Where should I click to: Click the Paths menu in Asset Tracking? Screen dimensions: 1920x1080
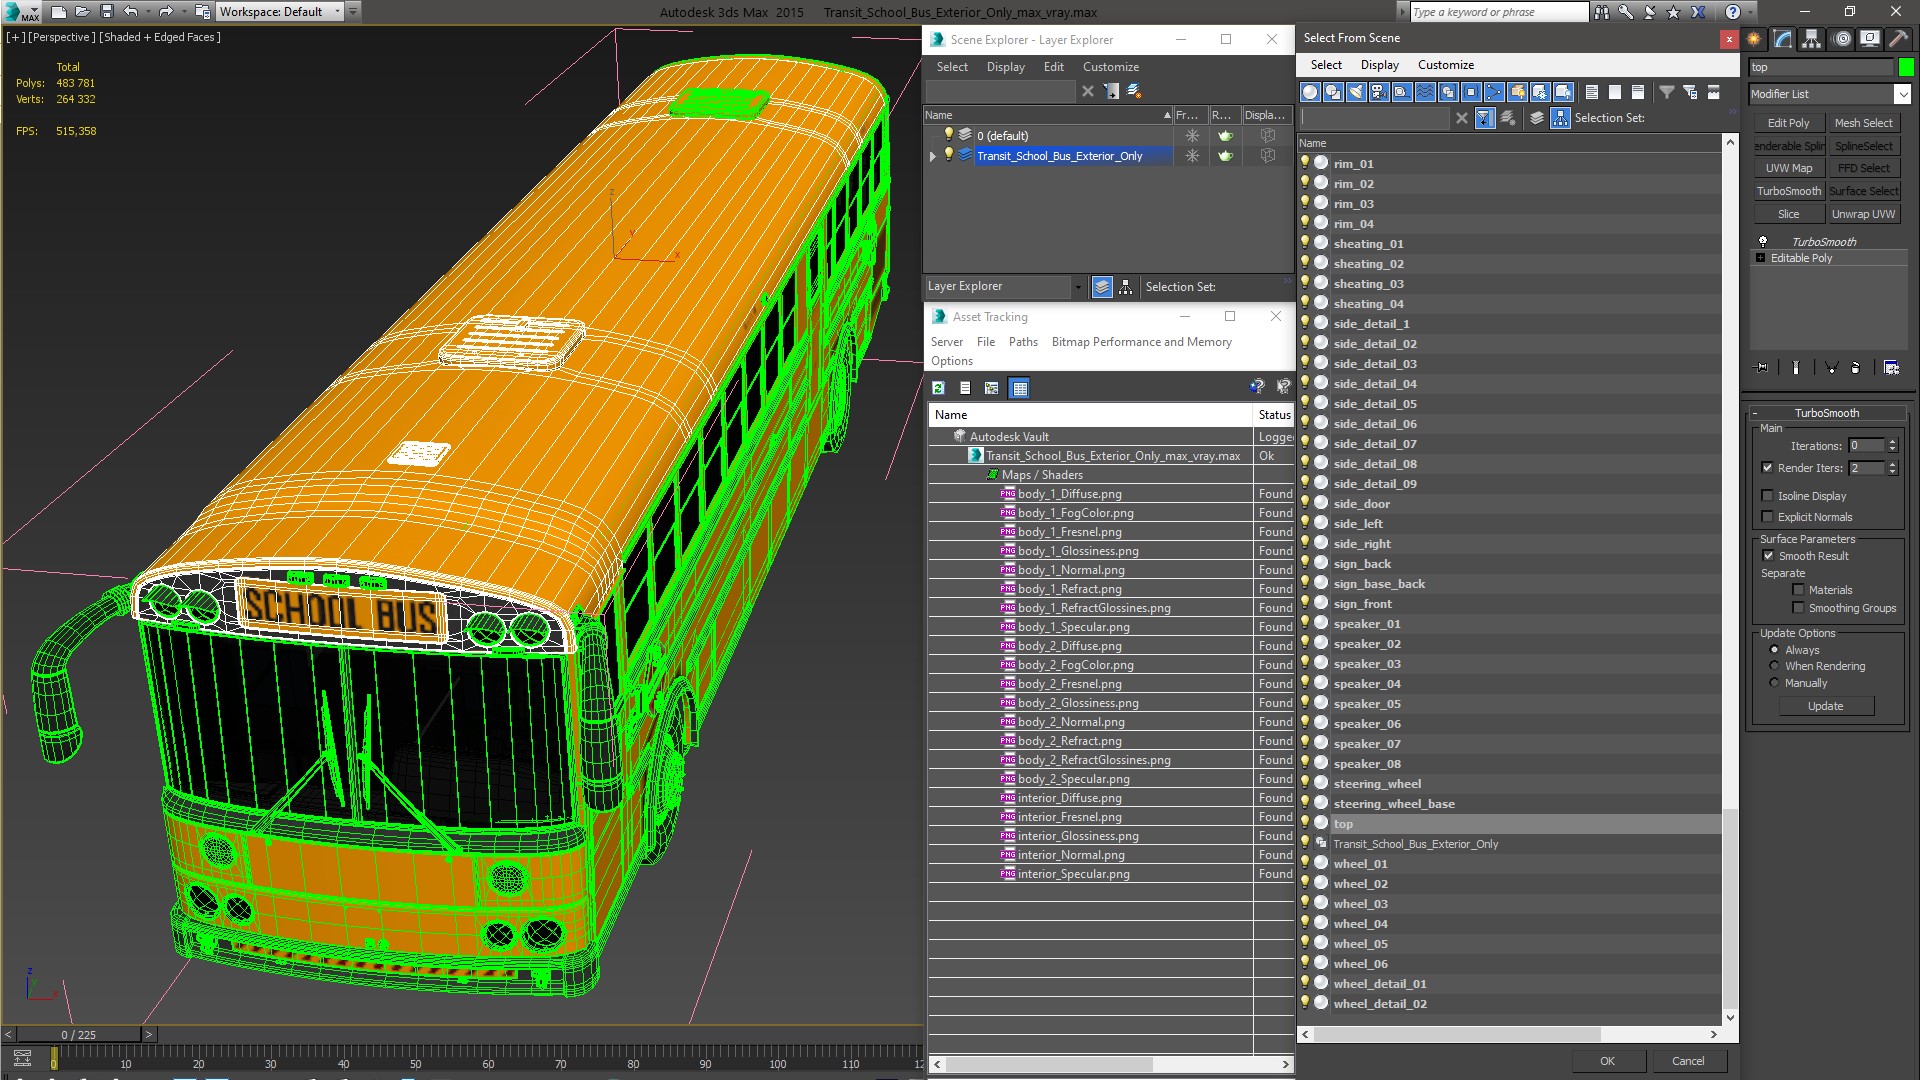[x=1023, y=340]
